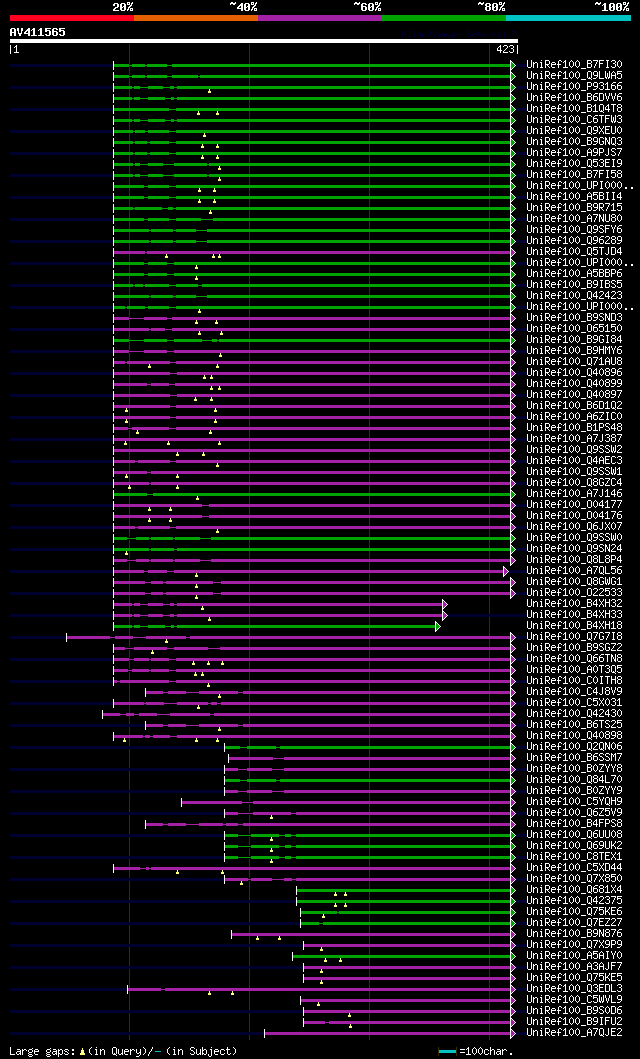Screen dimensions: 640x1059
Task: Click the purple arrowhead ending the Q3EDL3 row
Action: pos(513,989)
